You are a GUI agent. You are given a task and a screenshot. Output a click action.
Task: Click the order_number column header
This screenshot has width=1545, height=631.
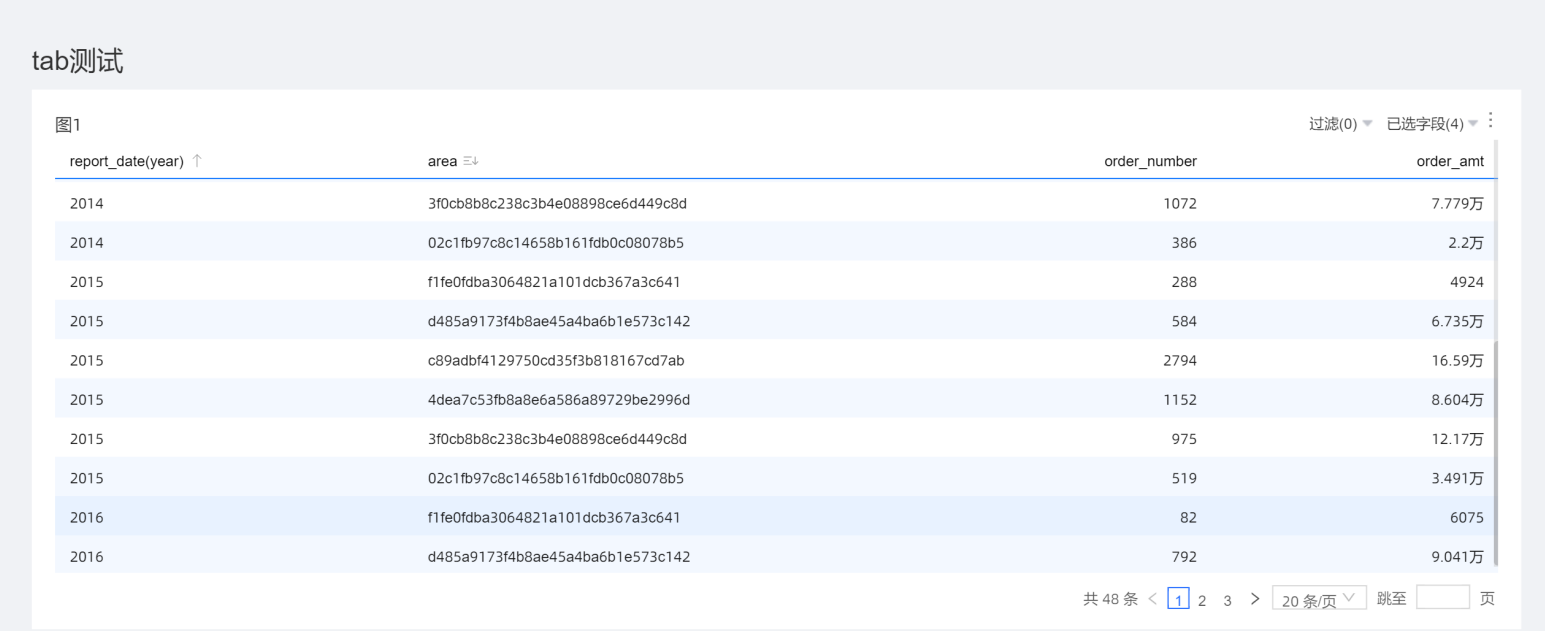click(1150, 161)
